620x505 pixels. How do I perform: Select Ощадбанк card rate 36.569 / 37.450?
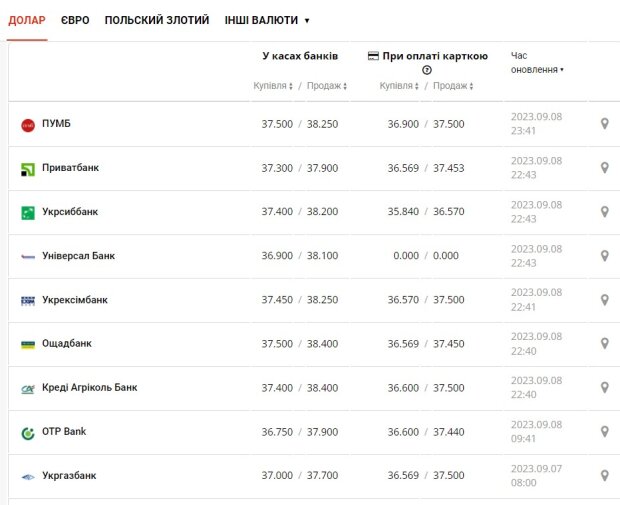(x=426, y=344)
